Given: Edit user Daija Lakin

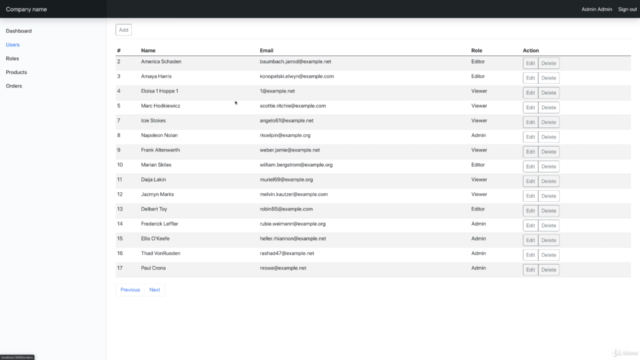Looking at the screenshot, I should pyautogui.click(x=530, y=181).
